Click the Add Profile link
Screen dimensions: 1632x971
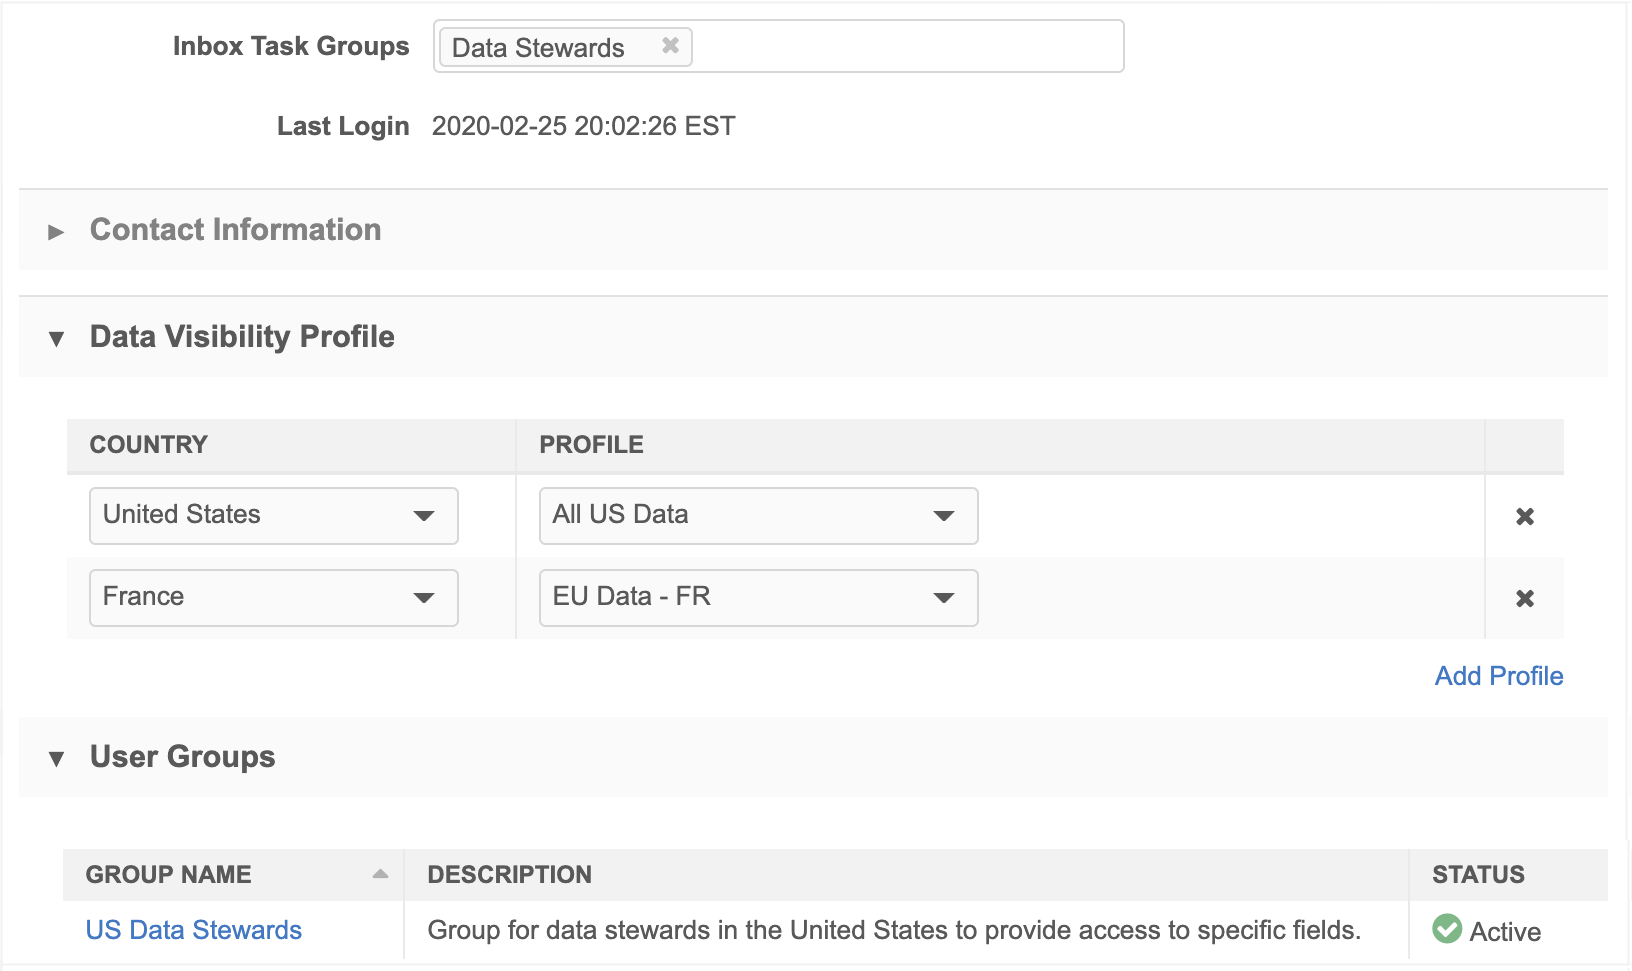(x=1498, y=676)
